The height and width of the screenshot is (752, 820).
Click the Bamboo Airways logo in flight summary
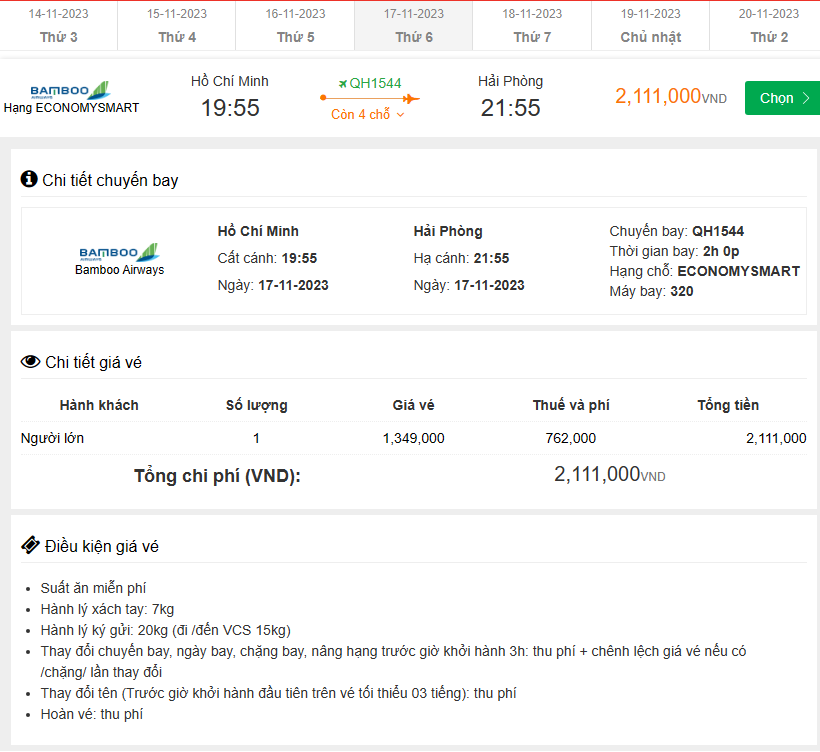tap(70, 90)
